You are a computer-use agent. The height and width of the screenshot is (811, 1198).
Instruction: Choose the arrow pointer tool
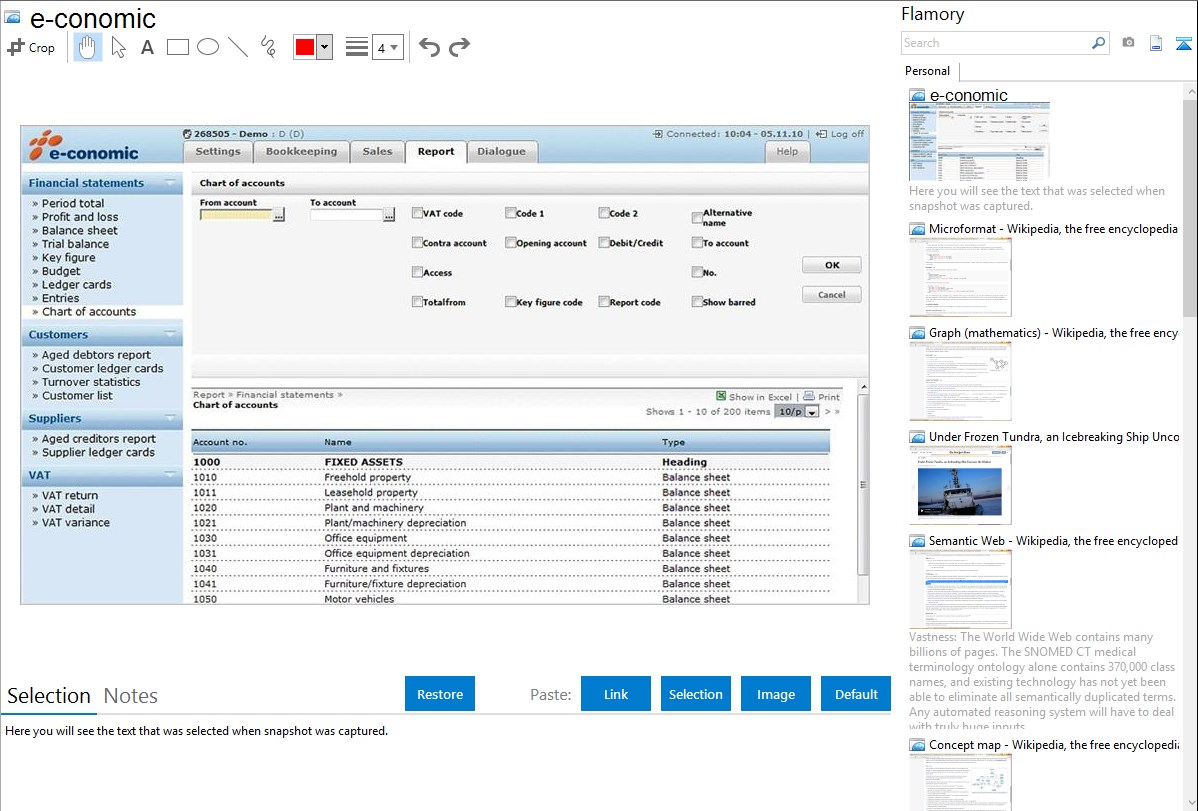click(x=118, y=47)
